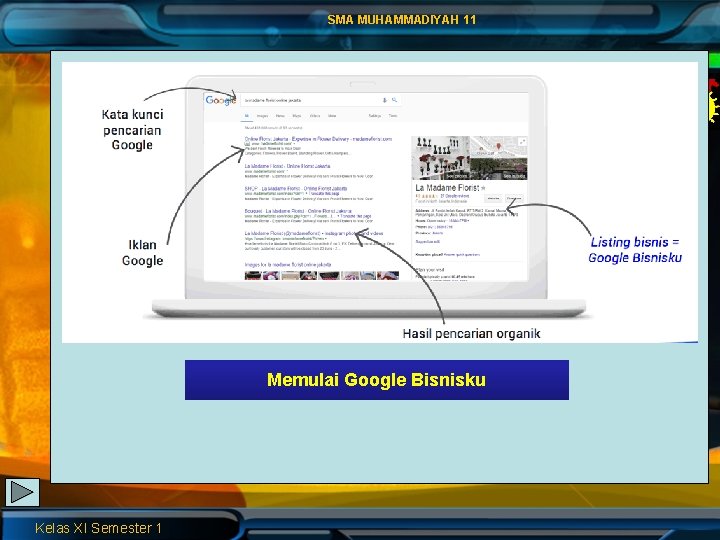Click the Google reviews link in knowledge panel
This screenshot has width=720, height=540.
(x=455, y=196)
